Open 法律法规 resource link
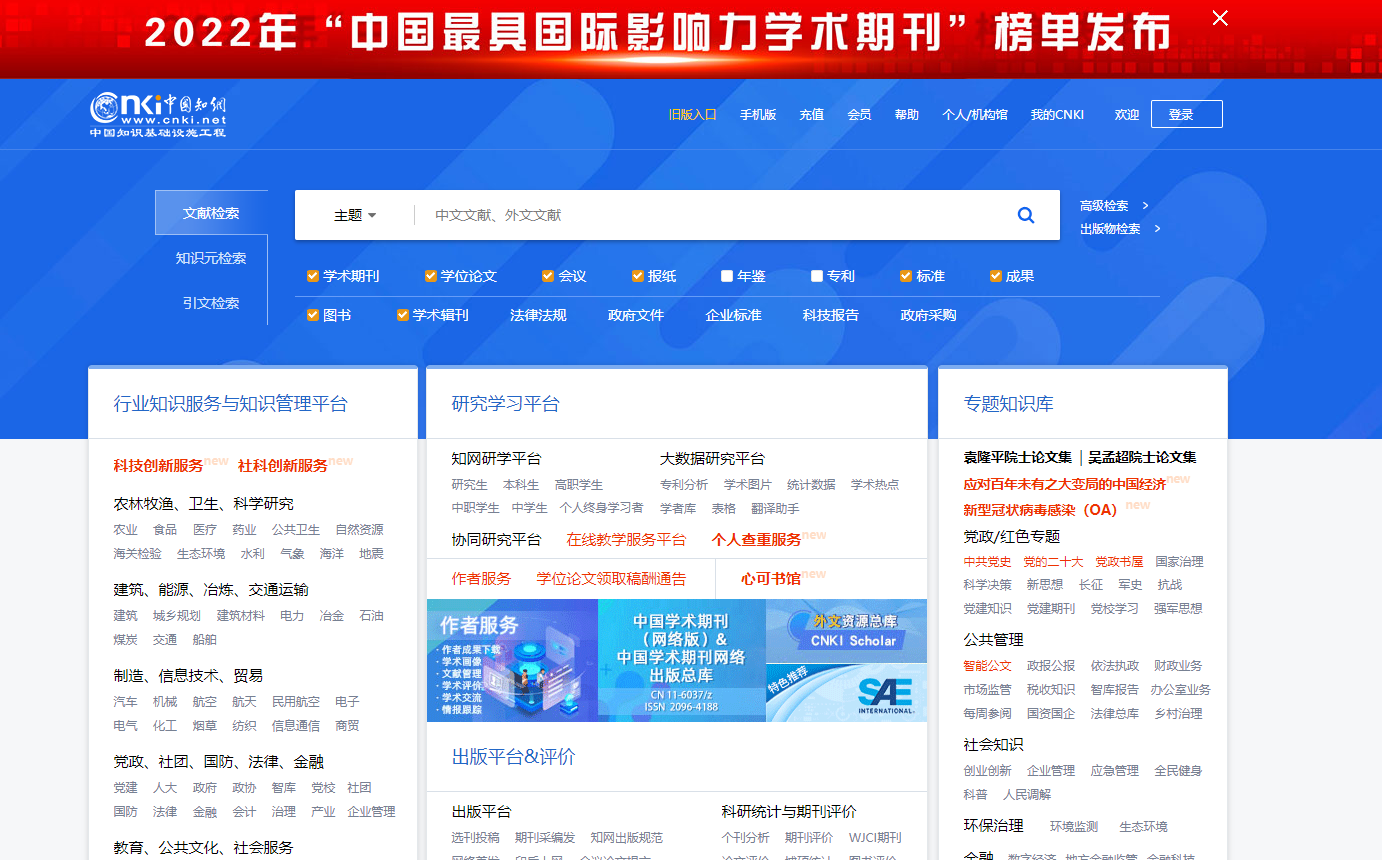 [538, 315]
